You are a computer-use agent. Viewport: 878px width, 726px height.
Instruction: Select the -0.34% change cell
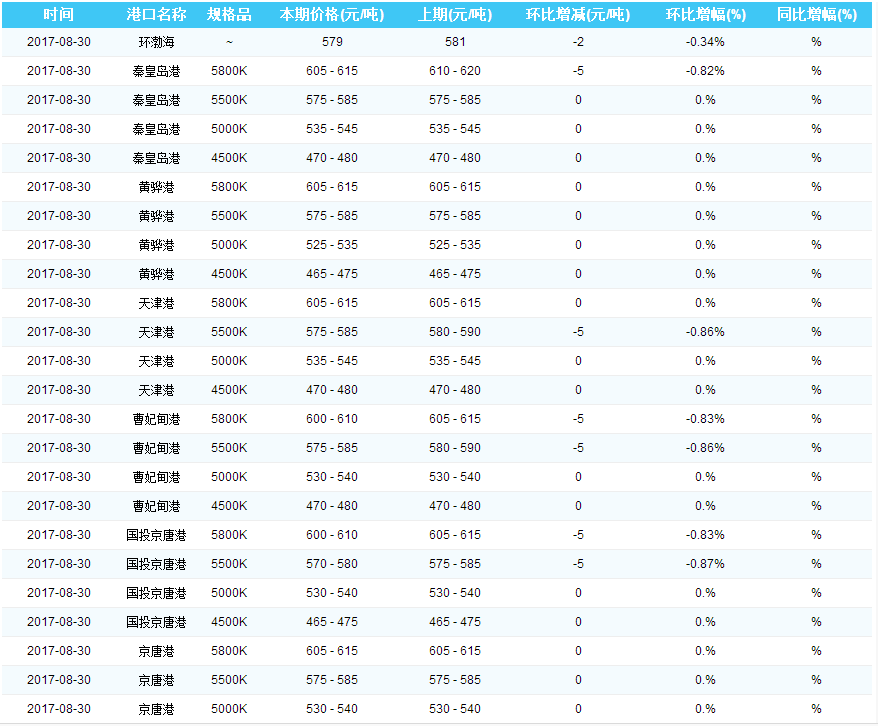click(705, 42)
